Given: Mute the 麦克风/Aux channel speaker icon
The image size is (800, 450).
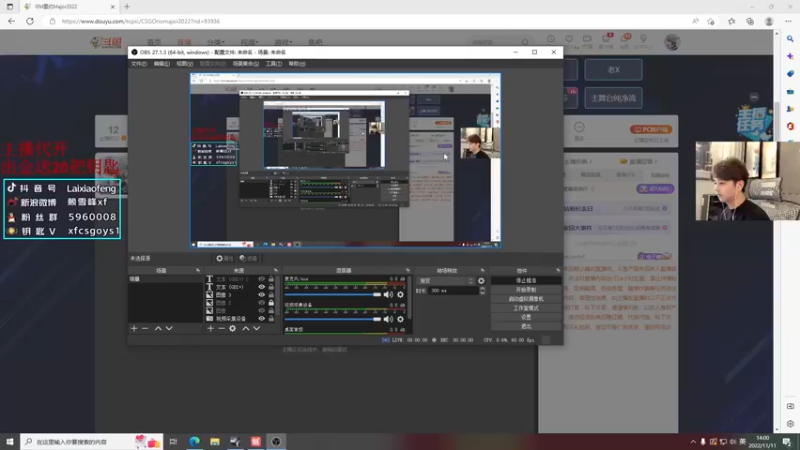Looking at the screenshot, I should tap(389, 294).
